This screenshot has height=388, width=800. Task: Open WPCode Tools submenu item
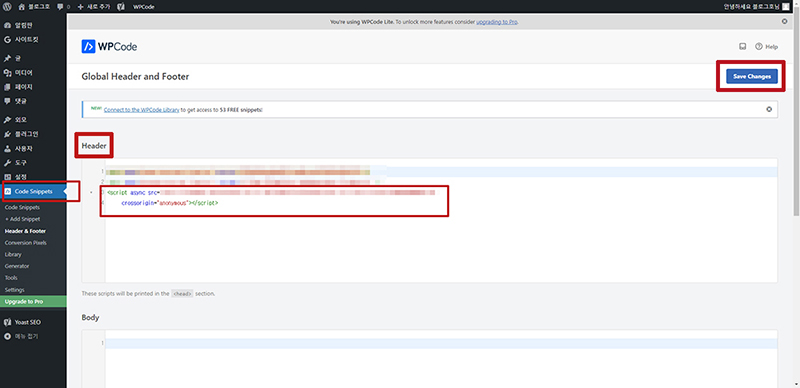click(11, 278)
